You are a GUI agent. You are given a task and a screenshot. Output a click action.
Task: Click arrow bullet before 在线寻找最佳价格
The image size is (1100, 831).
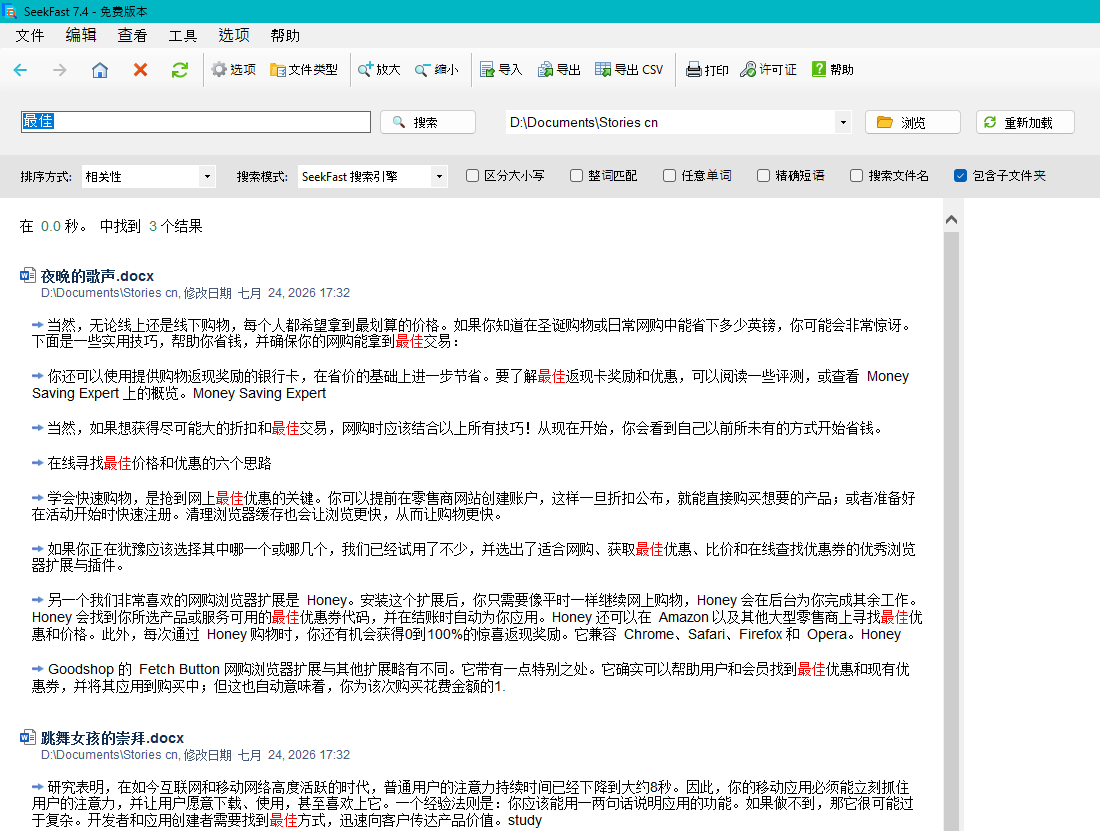[x=38, y=463]
